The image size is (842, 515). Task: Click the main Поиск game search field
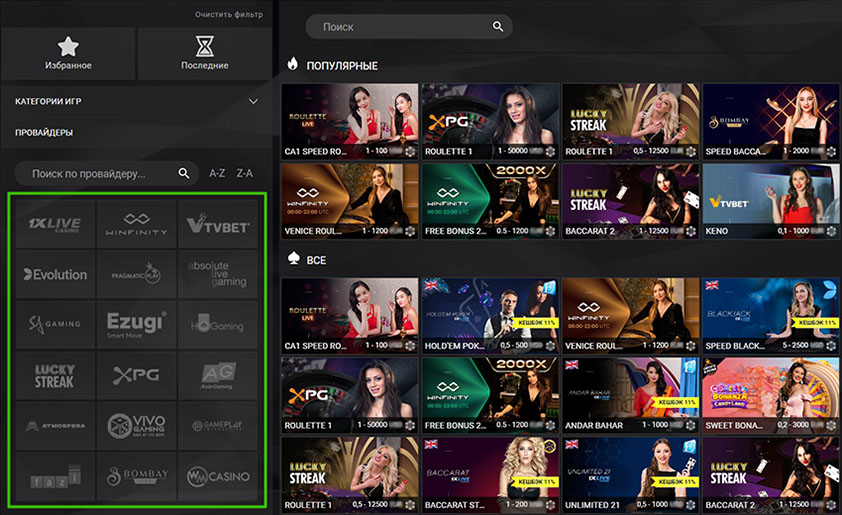[400, 27]
